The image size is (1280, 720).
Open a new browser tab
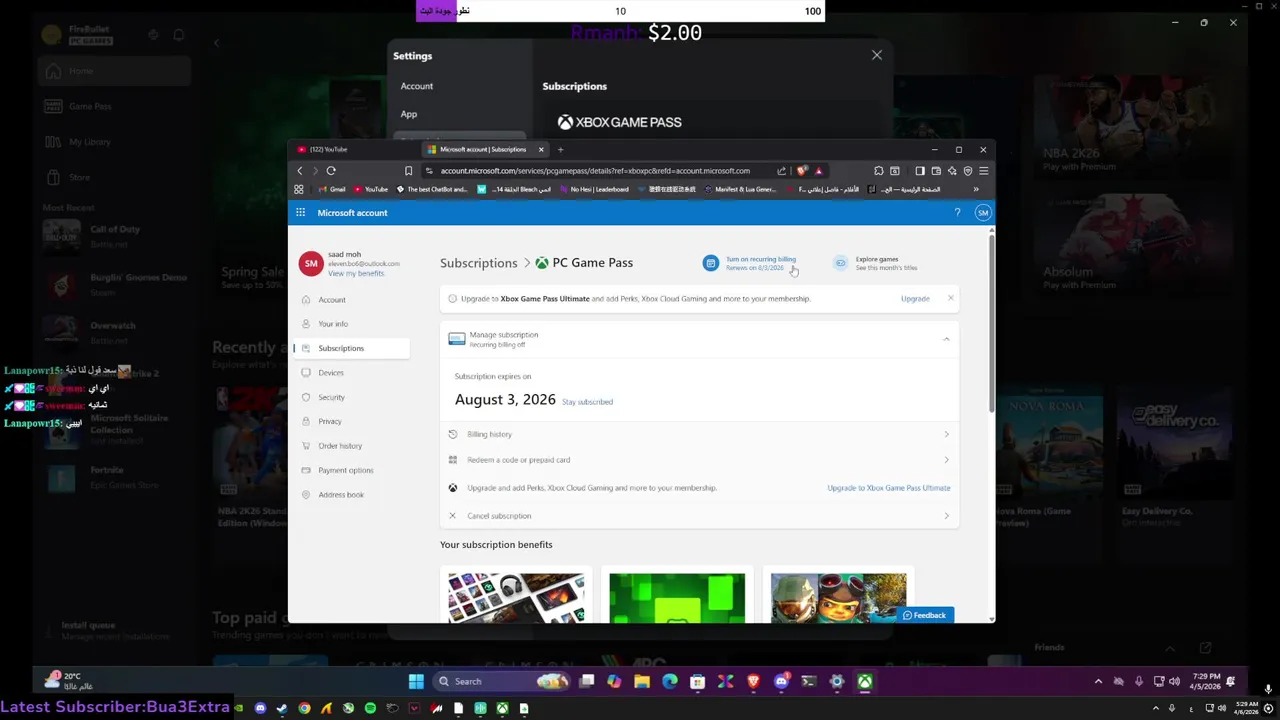click(x=560, y=150)
